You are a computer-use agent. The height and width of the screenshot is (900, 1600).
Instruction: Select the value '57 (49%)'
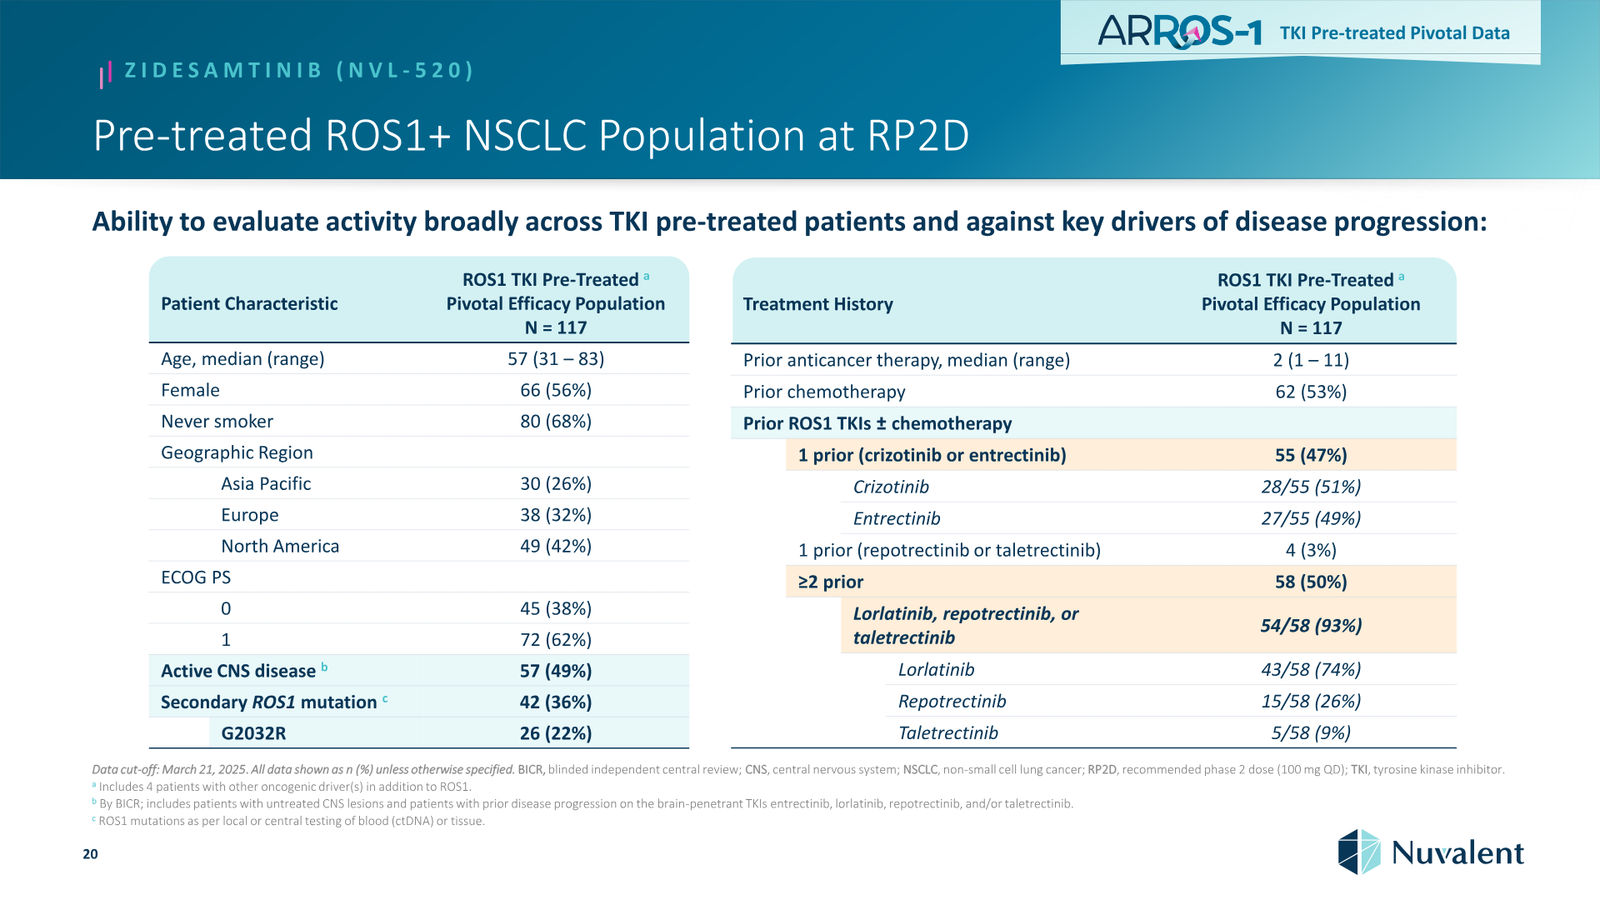[x=556, y=671]
